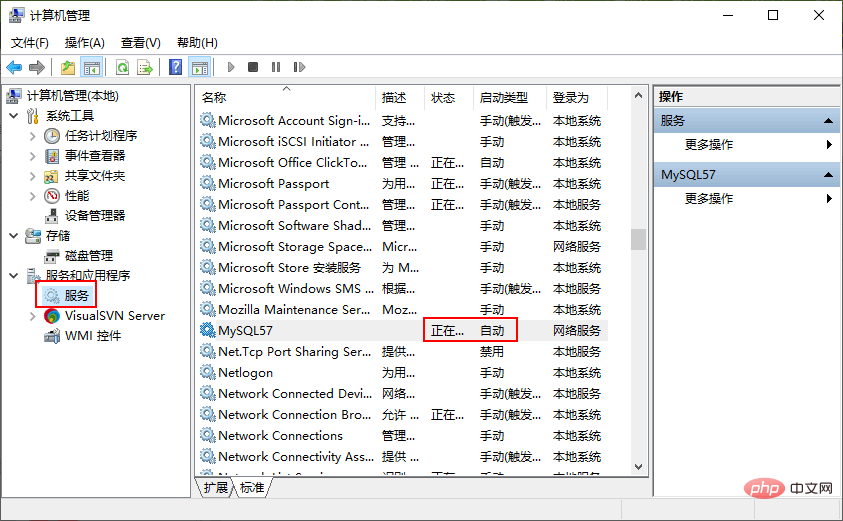The image size is (843, 521).
Task: Toggle the show/hide action pane icon
Action: coord(200,67)
